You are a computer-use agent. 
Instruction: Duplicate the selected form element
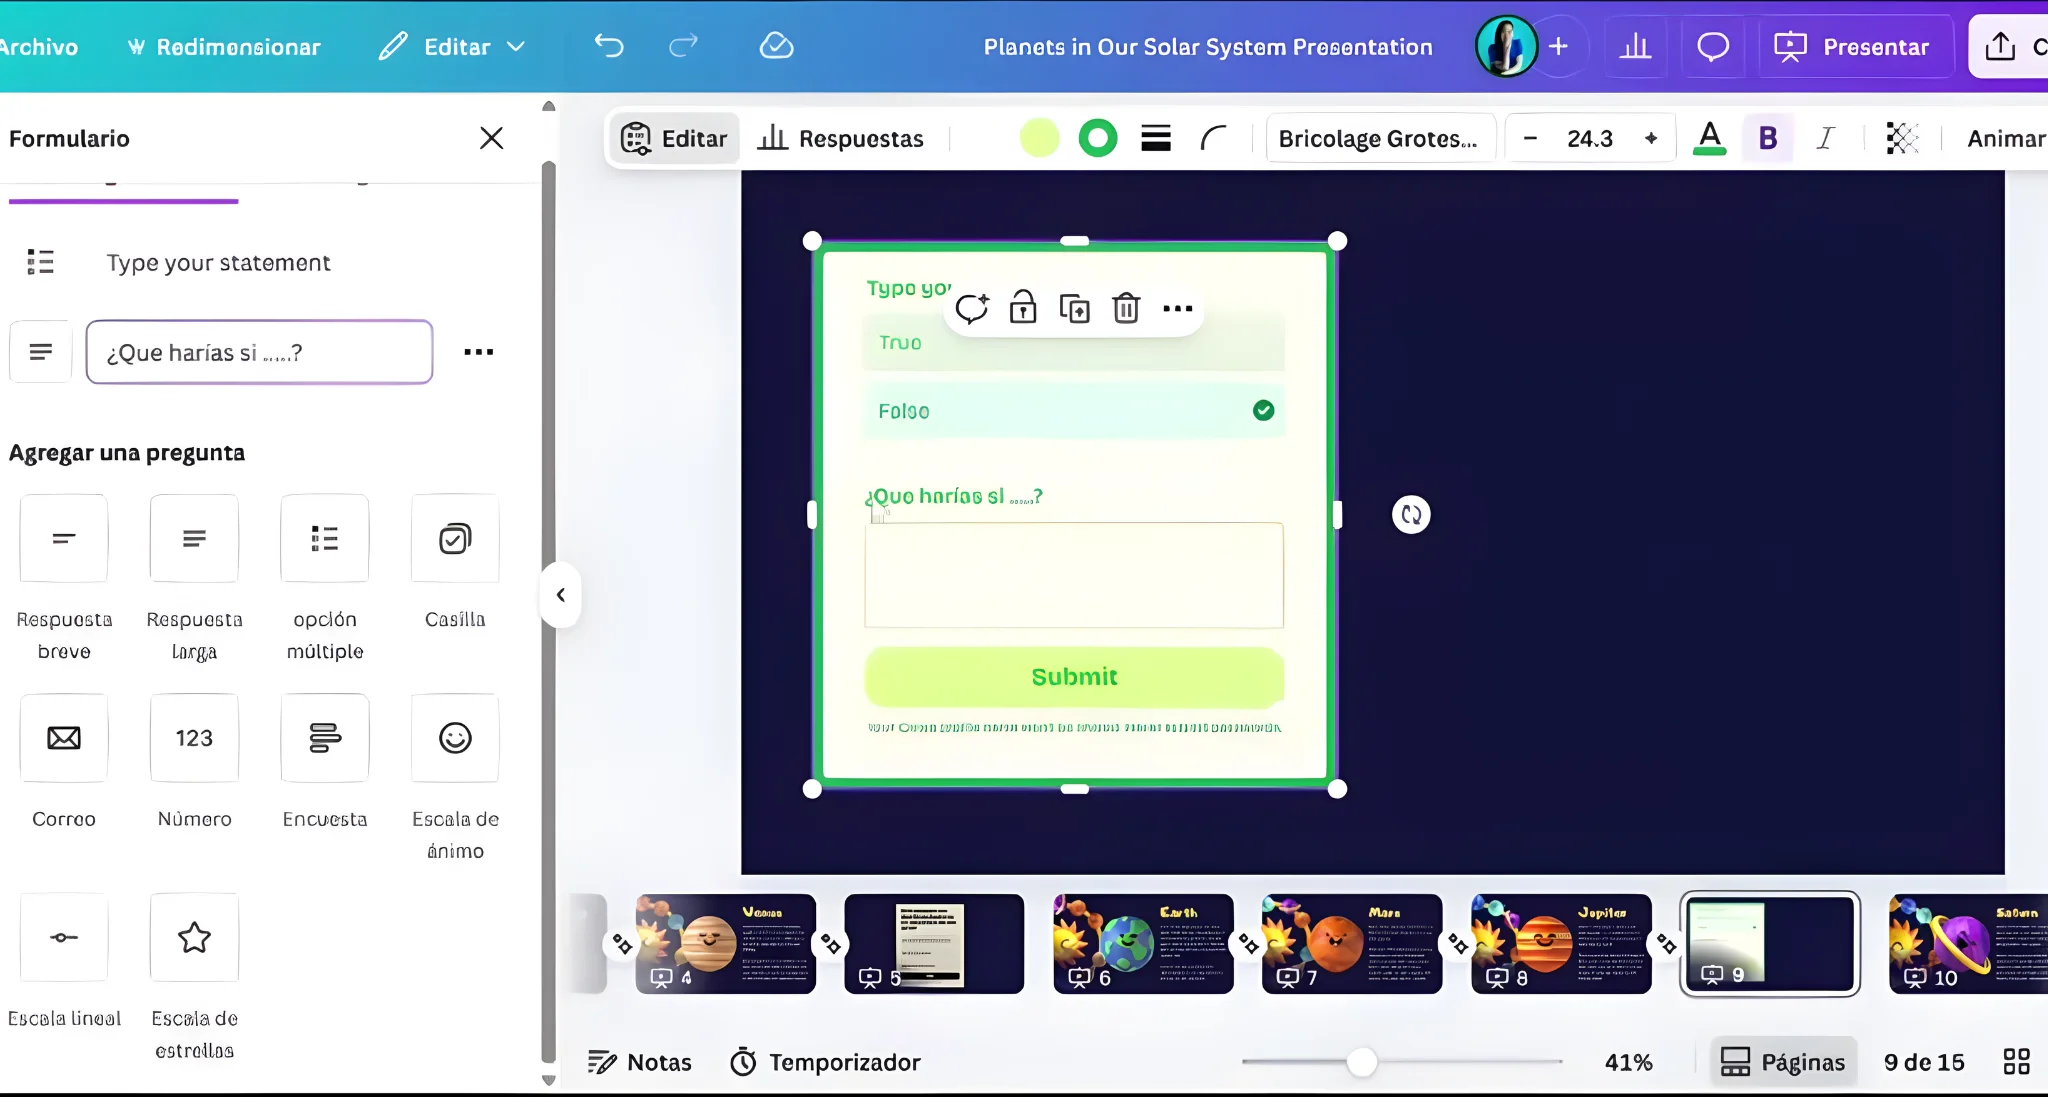[x=1074, y=308]
